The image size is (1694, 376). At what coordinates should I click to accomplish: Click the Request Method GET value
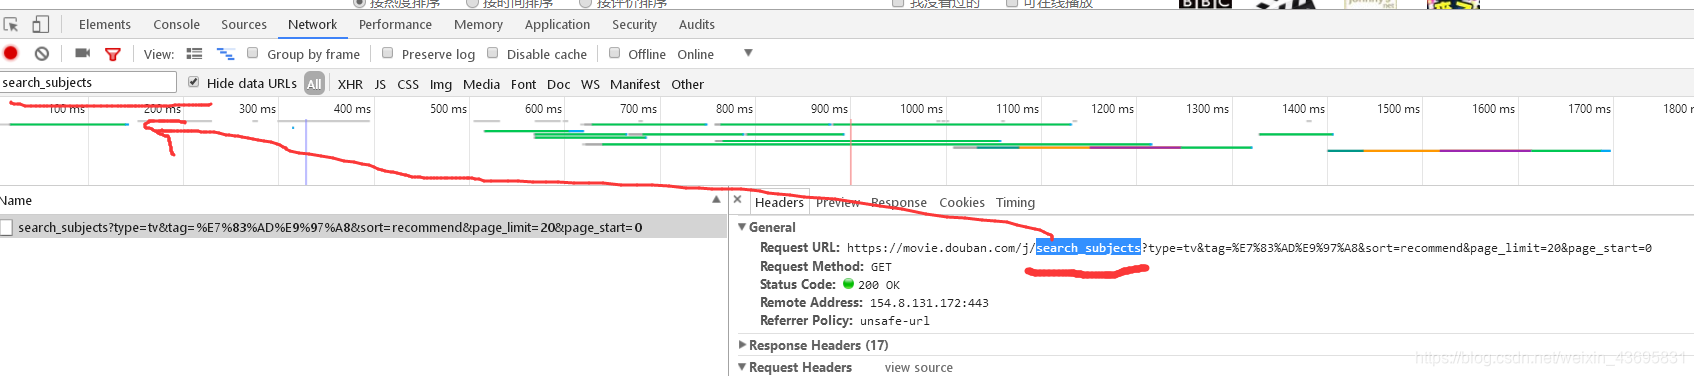pos(881,267)
